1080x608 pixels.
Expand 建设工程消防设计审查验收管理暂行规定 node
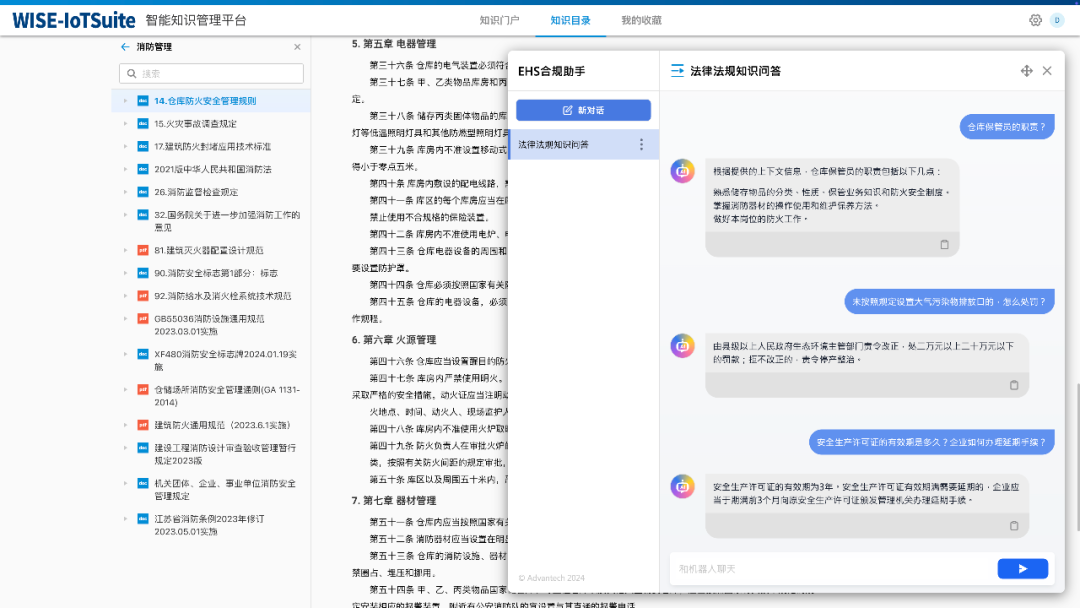(x=125, y=448)
